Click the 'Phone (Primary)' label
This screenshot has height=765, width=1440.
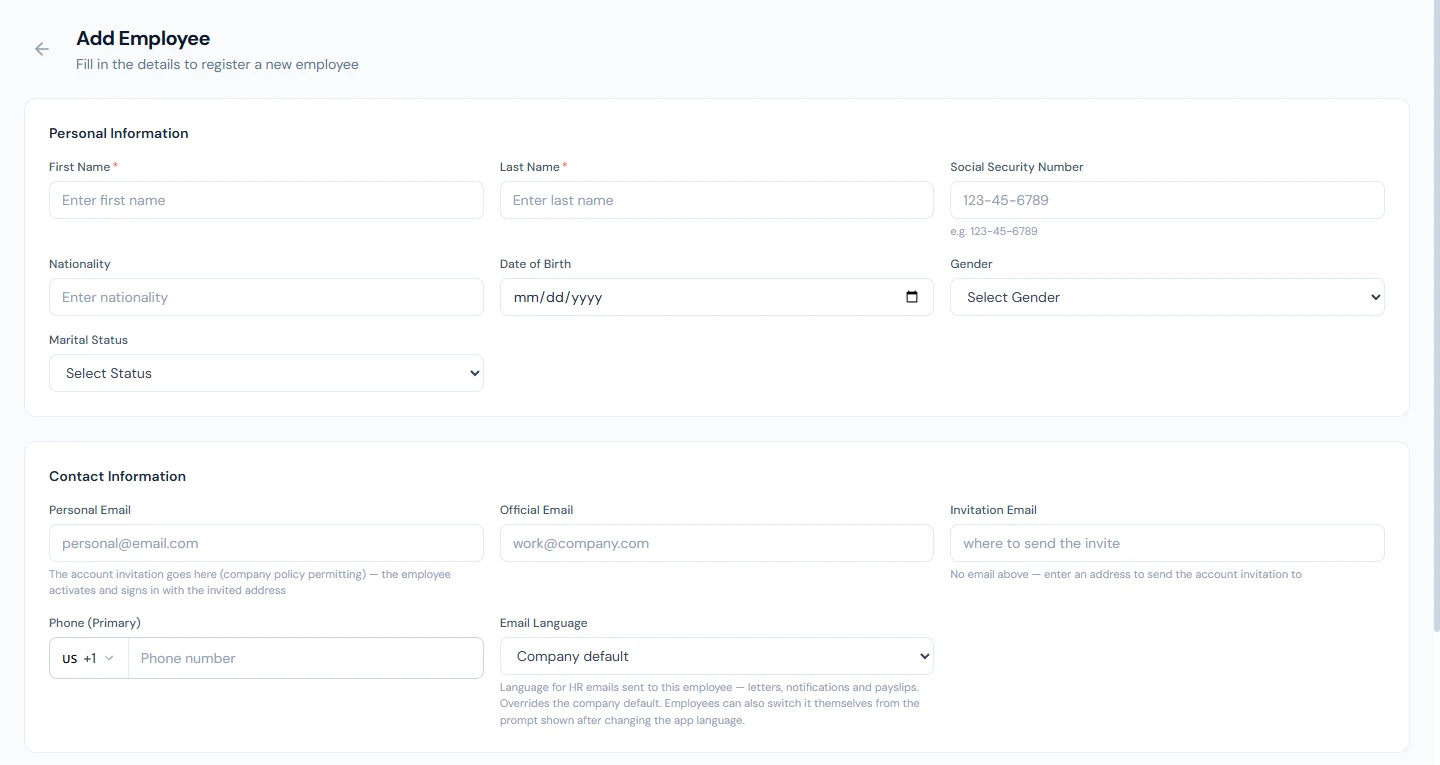[95, 623]
